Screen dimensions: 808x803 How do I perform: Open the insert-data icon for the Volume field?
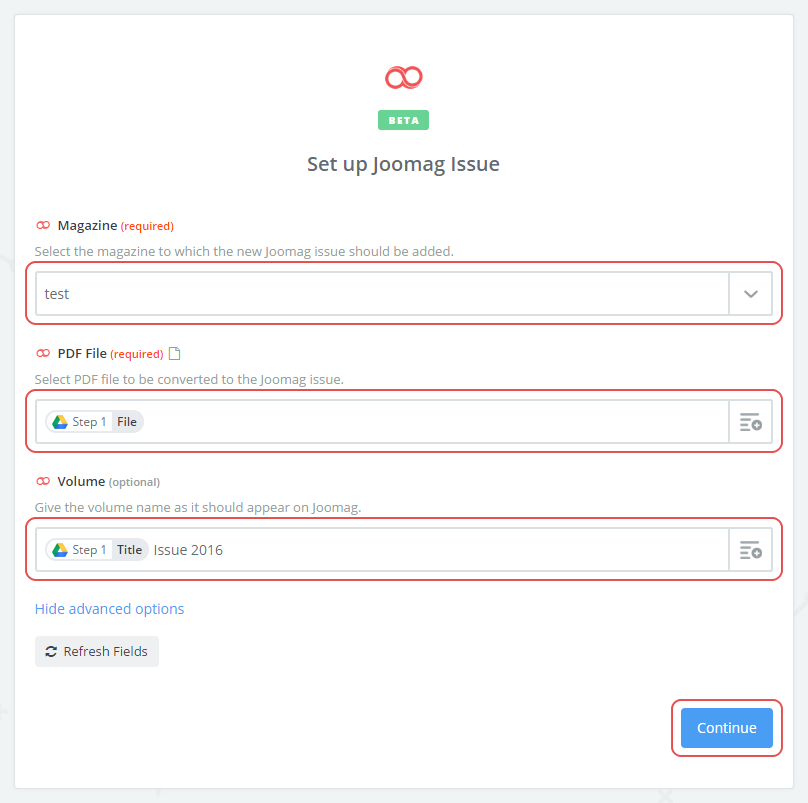[750, 550]
